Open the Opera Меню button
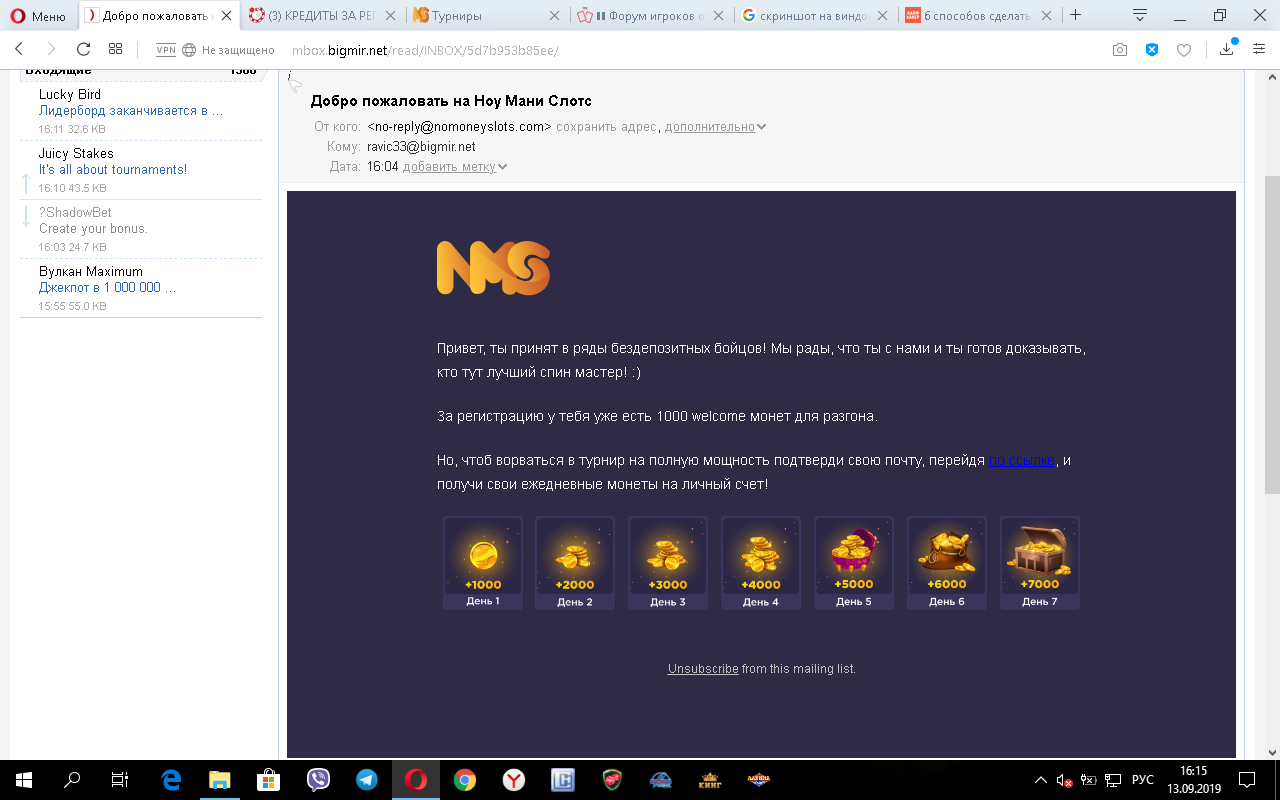The width and height of the screenshot is (1280, 800). (x=38, y=16)
